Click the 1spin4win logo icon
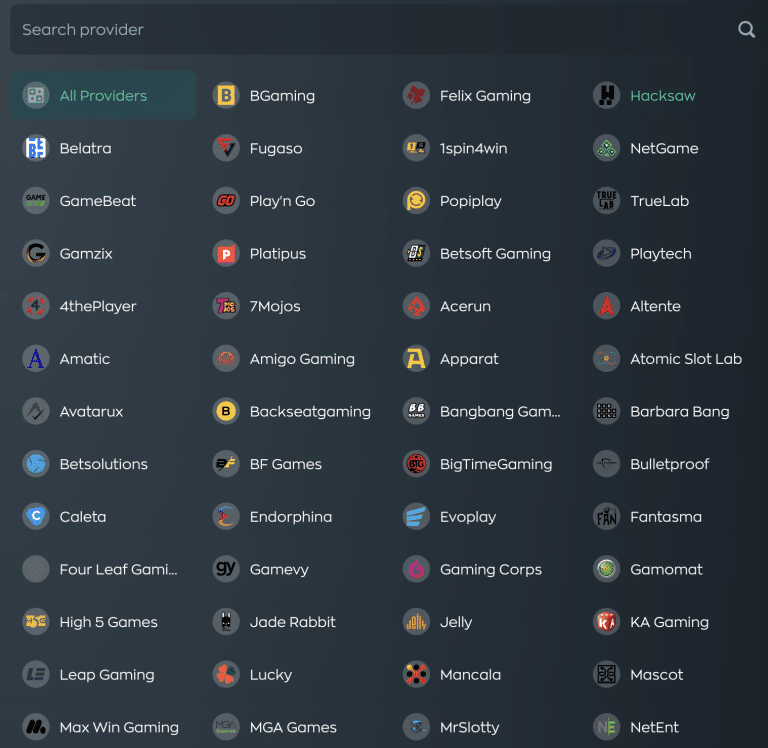The image size is (768, 748). [416, 148]
